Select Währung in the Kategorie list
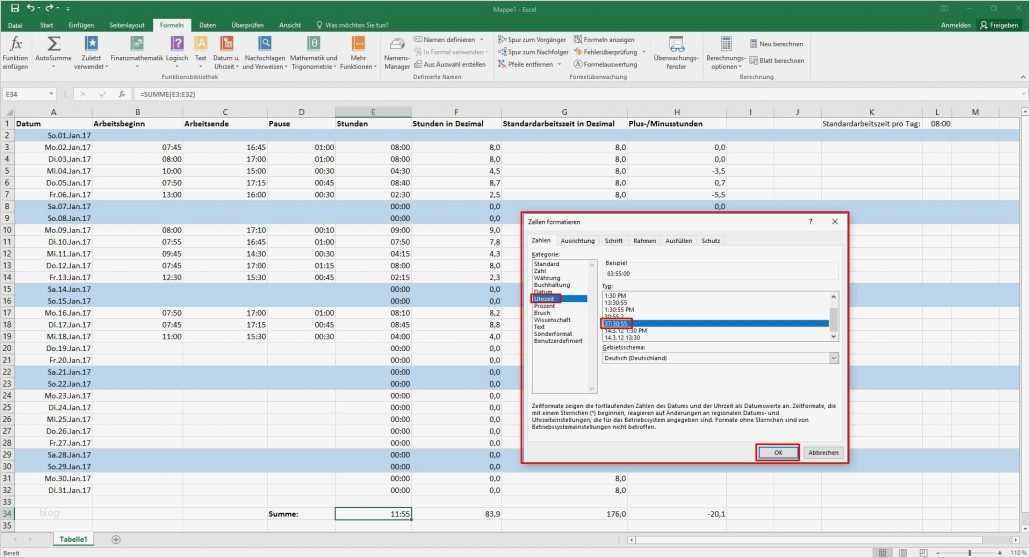Image resolution: width=1030 pixels, height=558 pixels. [547, 278]
